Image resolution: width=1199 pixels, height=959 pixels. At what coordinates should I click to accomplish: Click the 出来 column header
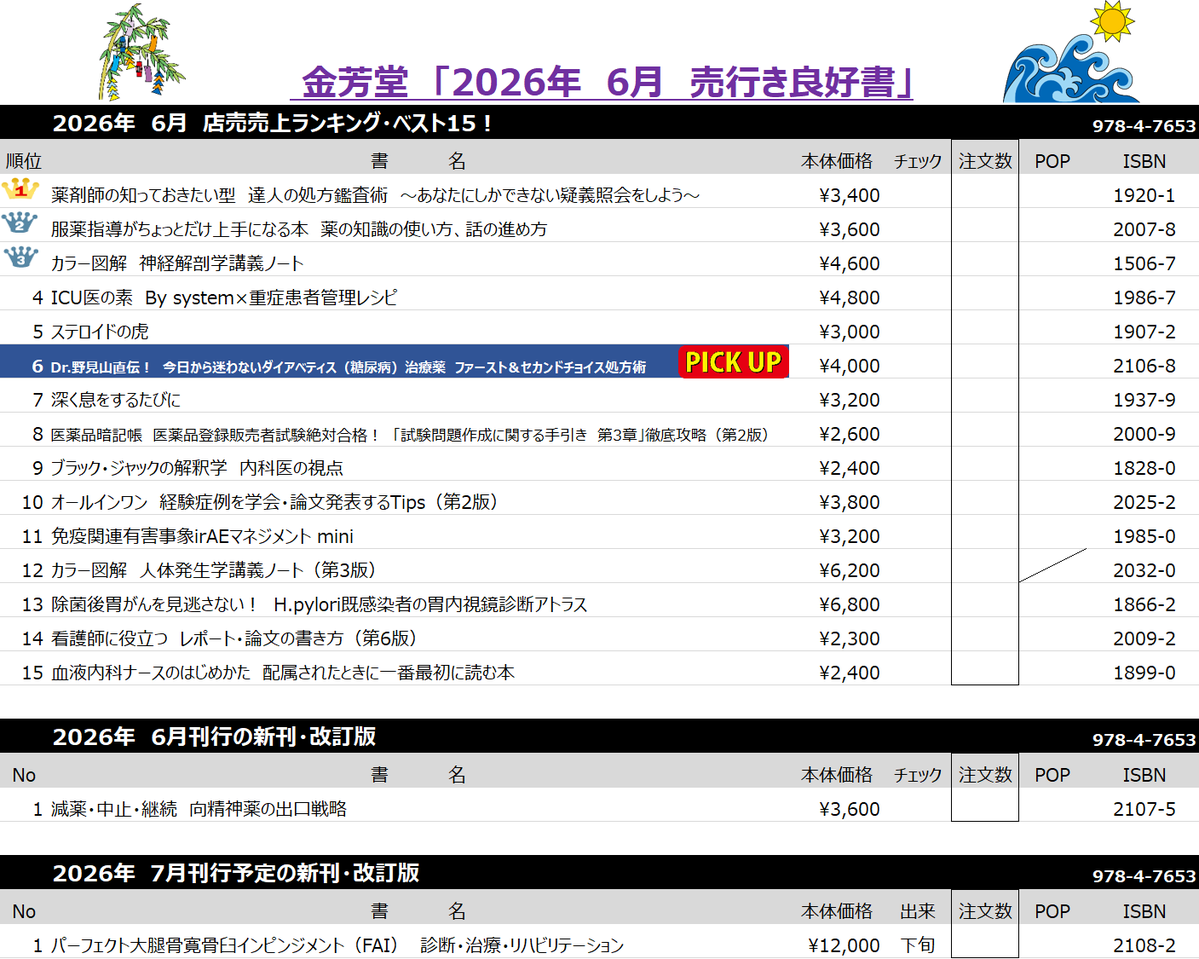[918, 912]
